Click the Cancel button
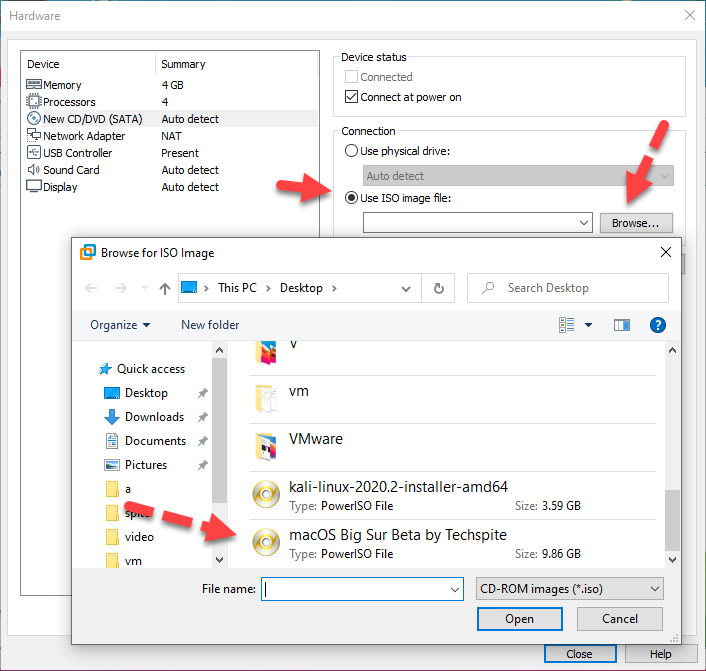The image size is (706, 671). (x=620, y=619)
